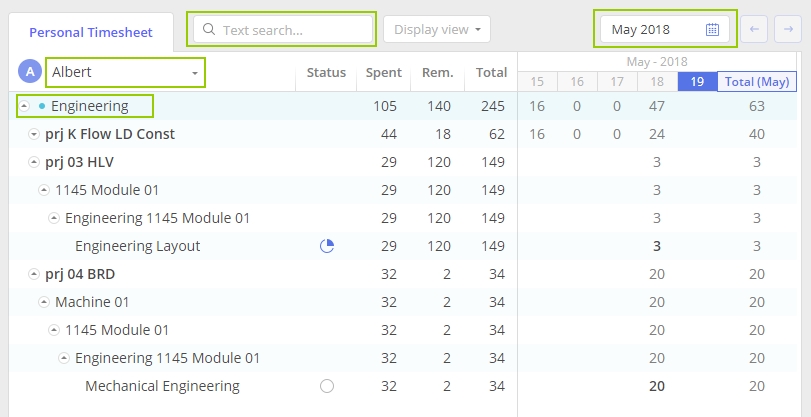
Task: Click the Total (May) column header
Action: pyautogui.click(x=757, y=82)
